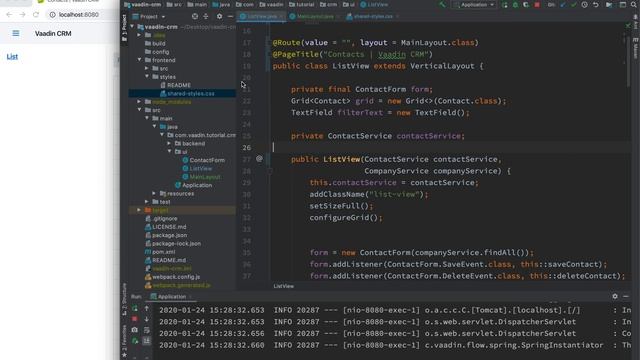
Task: Click the down arrow in Run console
Action: [147, 319]
